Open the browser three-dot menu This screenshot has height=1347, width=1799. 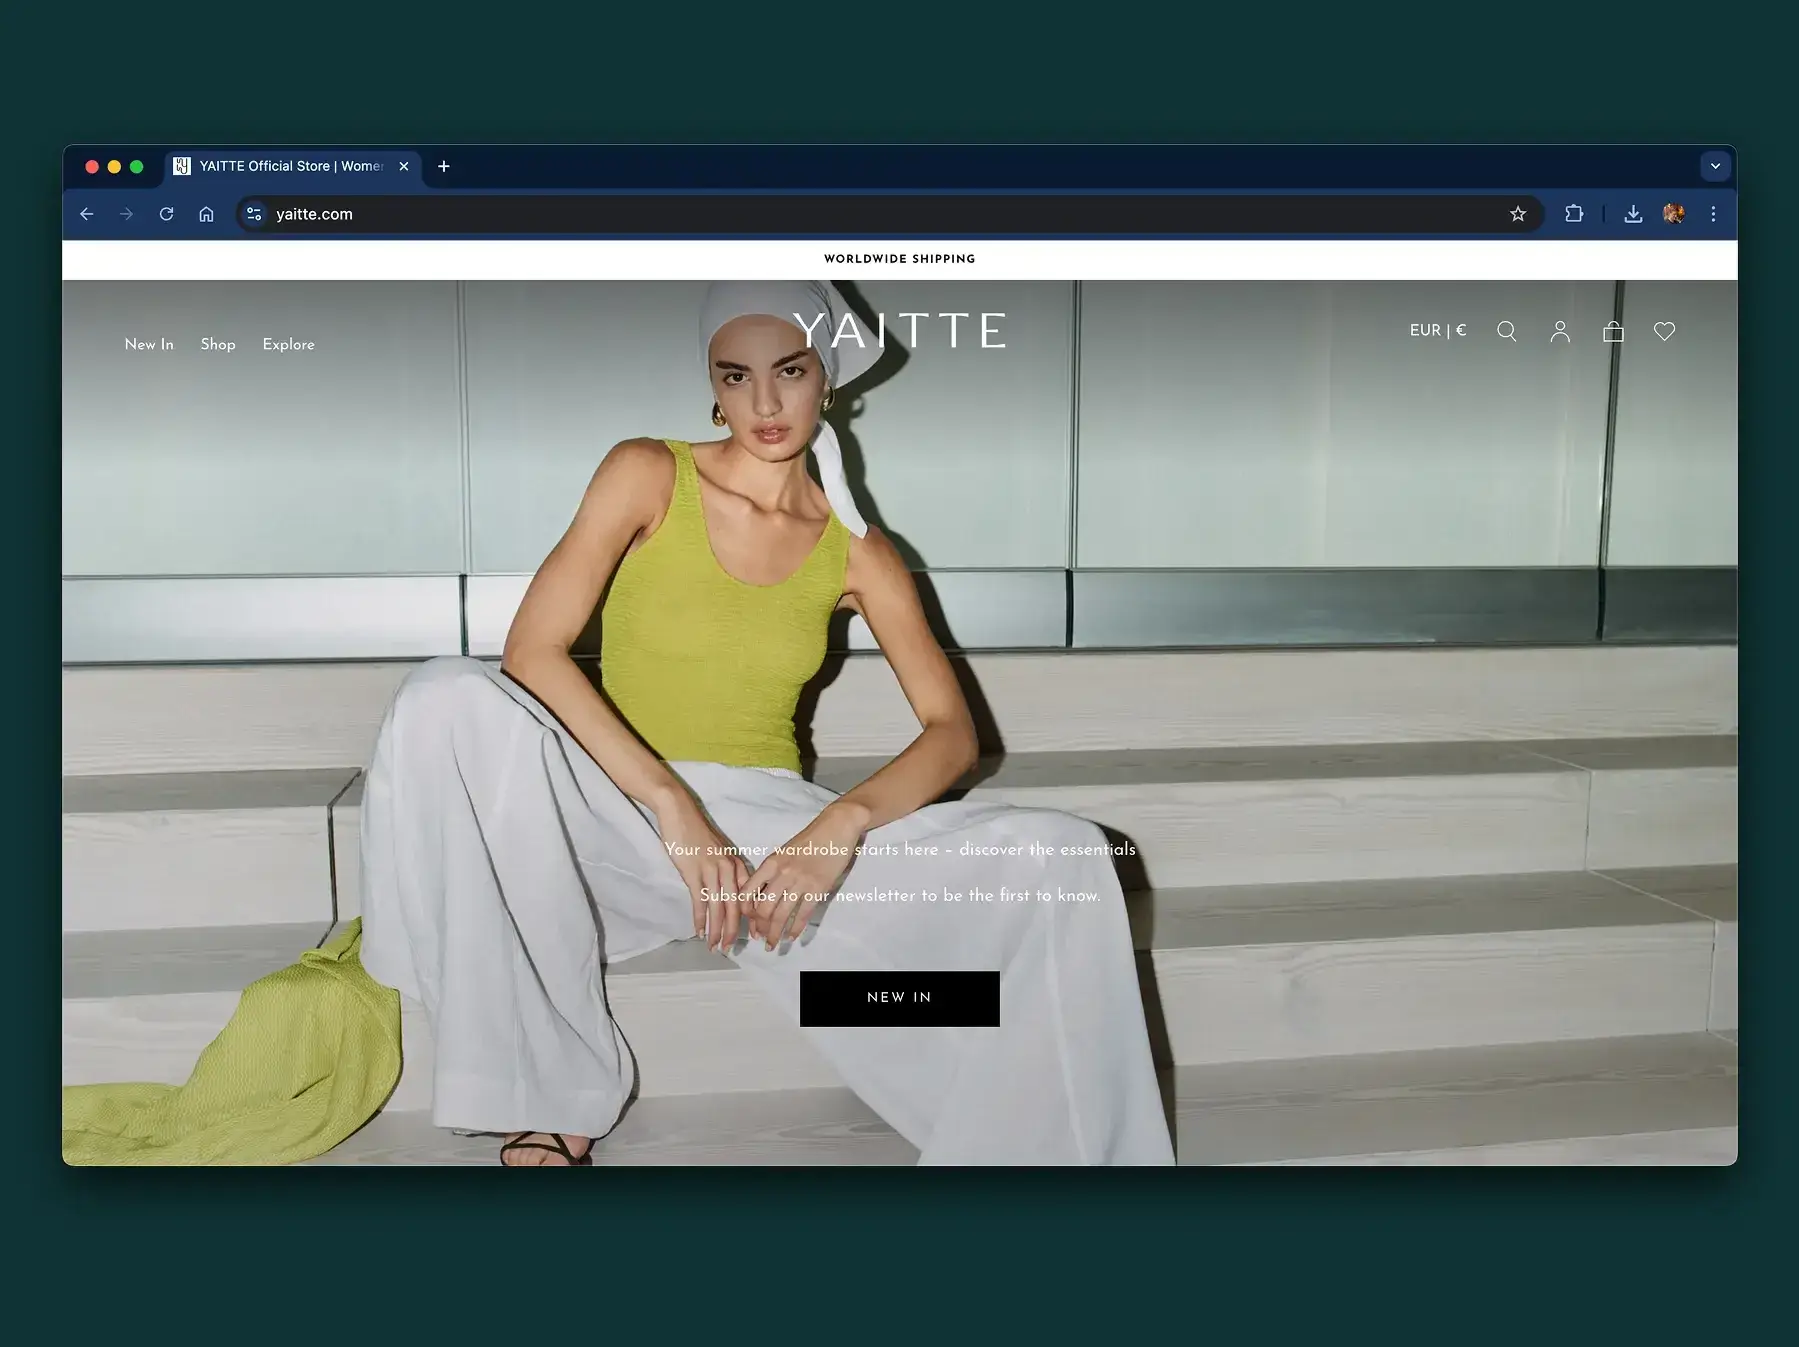[x=1713, y=214]
